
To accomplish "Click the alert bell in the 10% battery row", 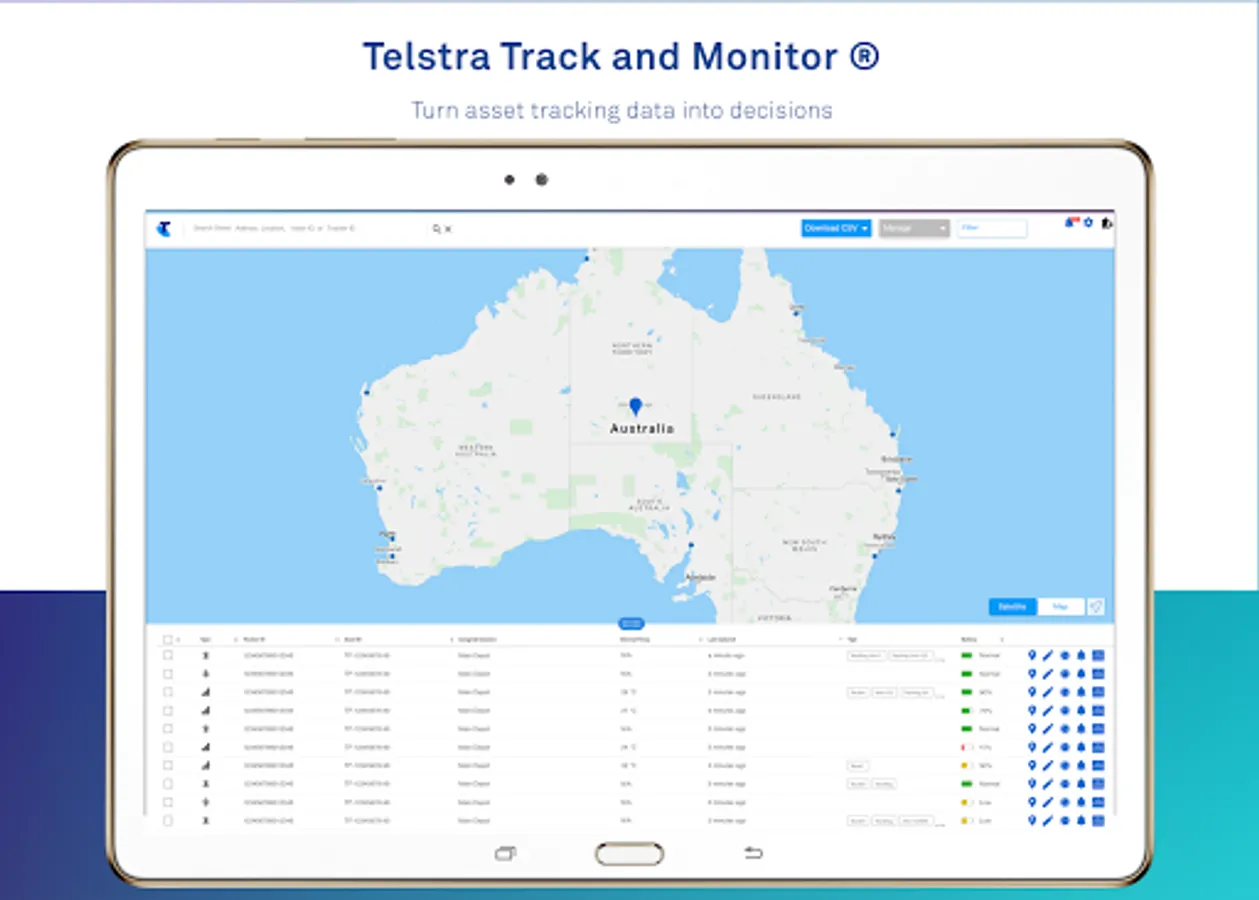I will click(1081, 747).
